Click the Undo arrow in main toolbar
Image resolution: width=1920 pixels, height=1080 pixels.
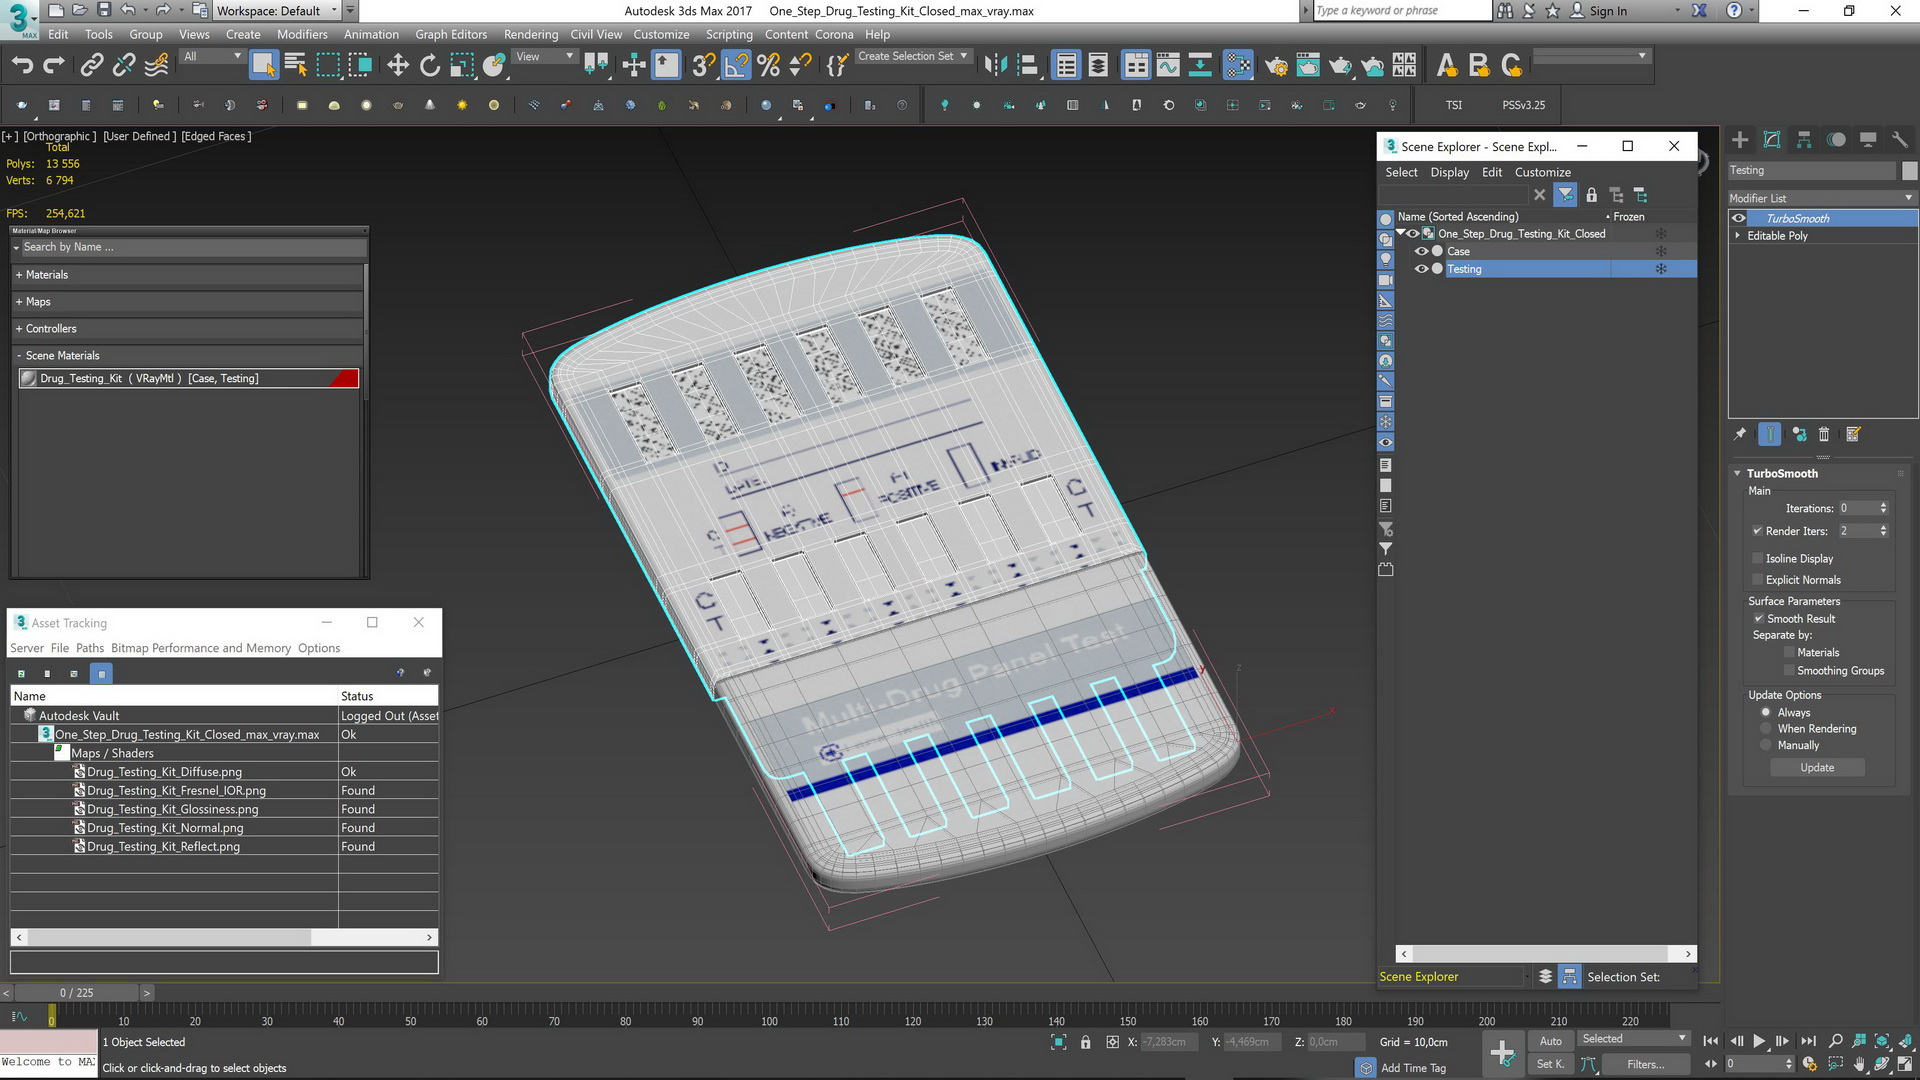point(22,66)
